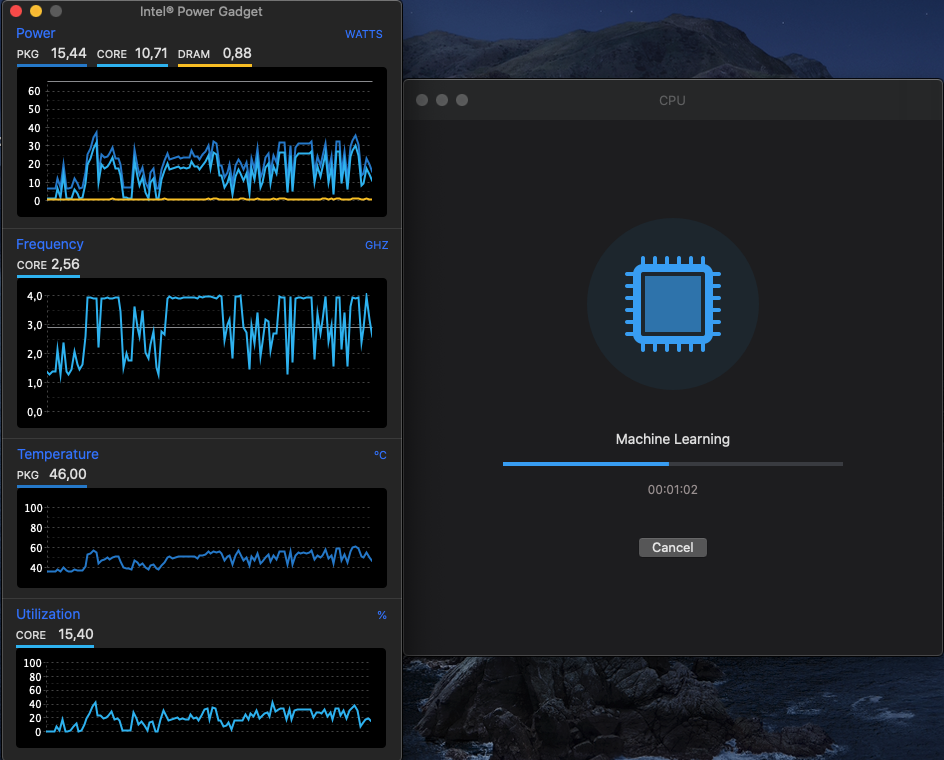944x760 pixels.
Task: Click the Temperature section heading
Action: (58, 454)
